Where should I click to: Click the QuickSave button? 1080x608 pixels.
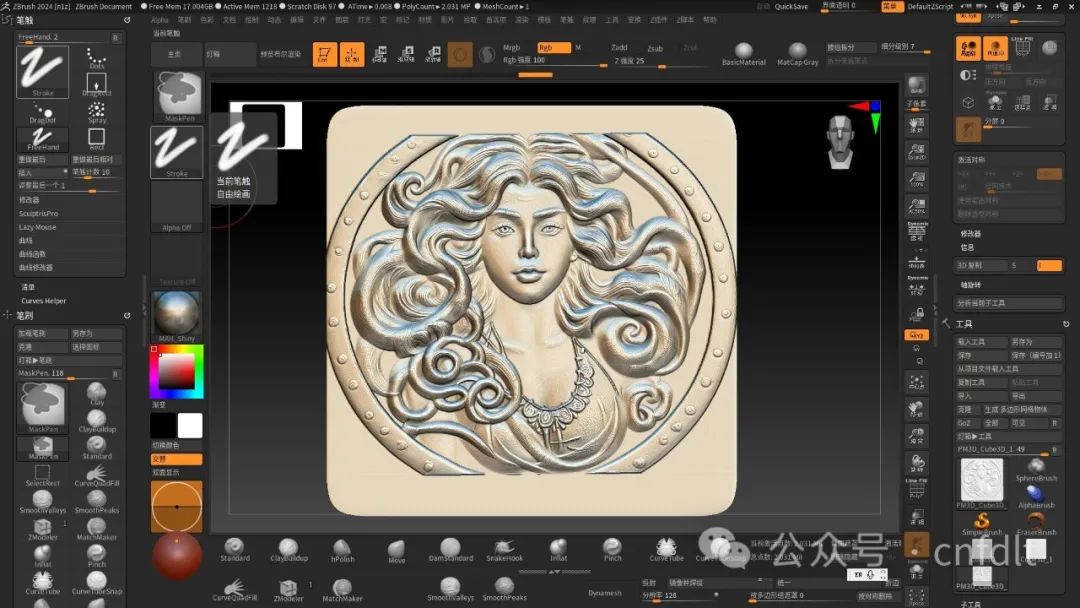click(x=791, y=6)
